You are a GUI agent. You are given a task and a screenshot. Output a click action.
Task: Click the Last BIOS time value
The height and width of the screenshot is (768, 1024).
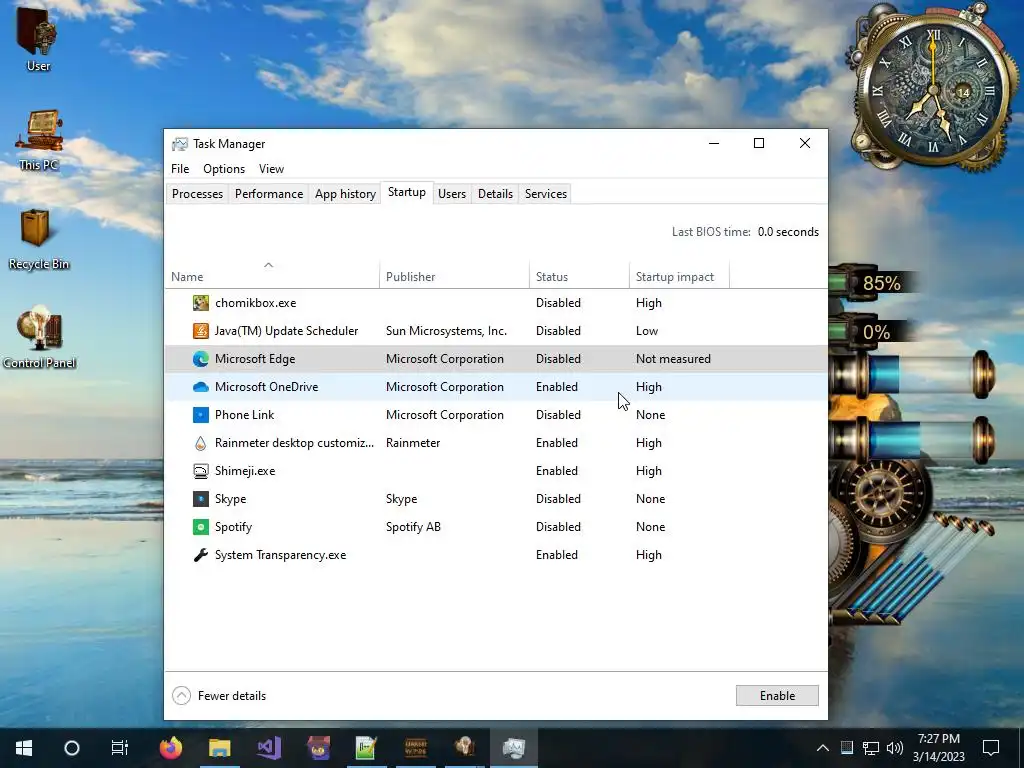(788, 232)
